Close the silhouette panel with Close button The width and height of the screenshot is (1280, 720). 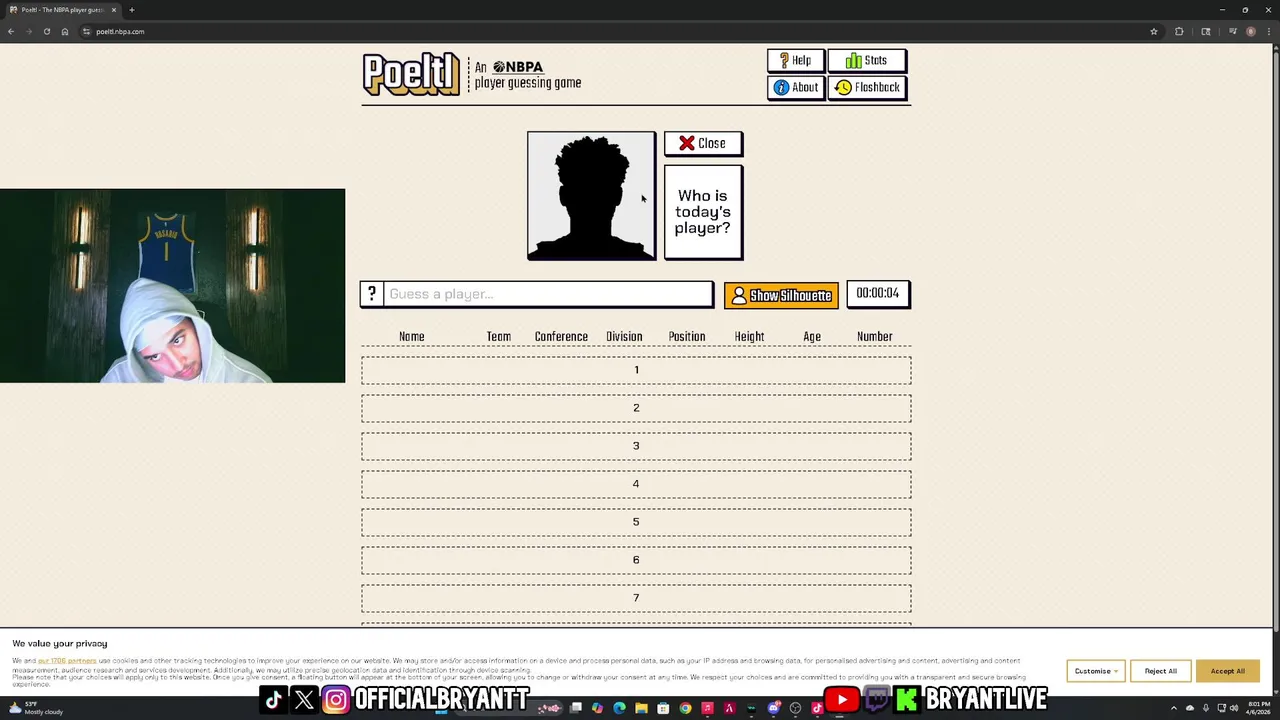point(703,144)
